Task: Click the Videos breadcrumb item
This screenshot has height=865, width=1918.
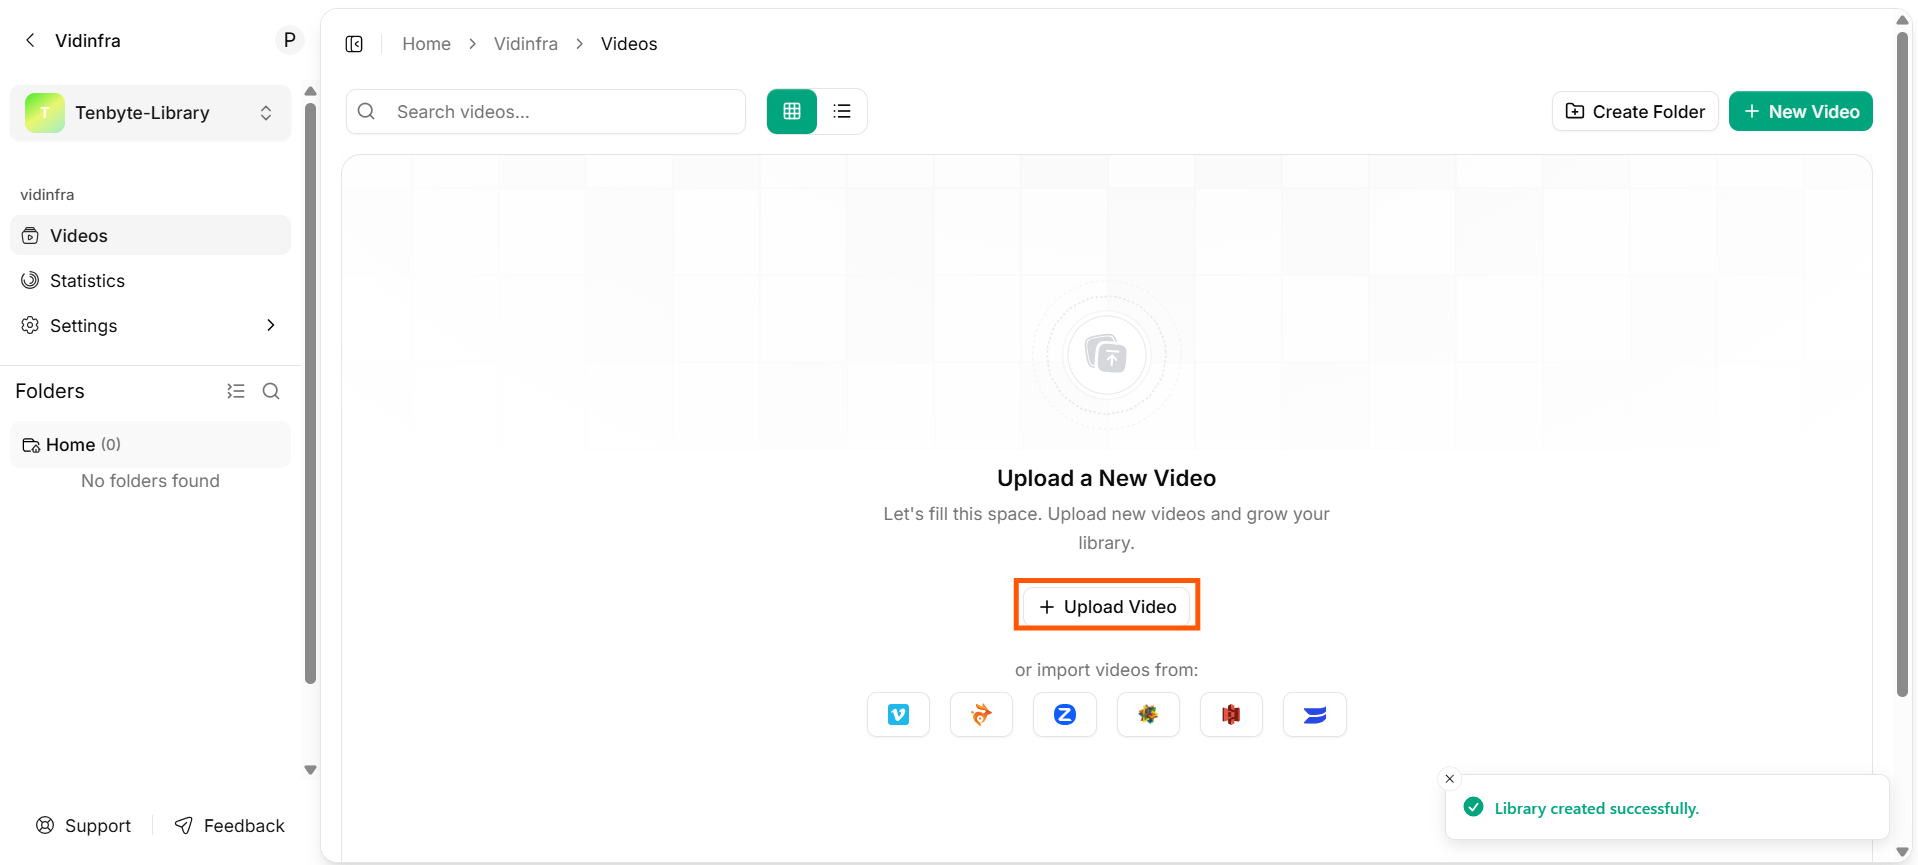Action: 629,44
